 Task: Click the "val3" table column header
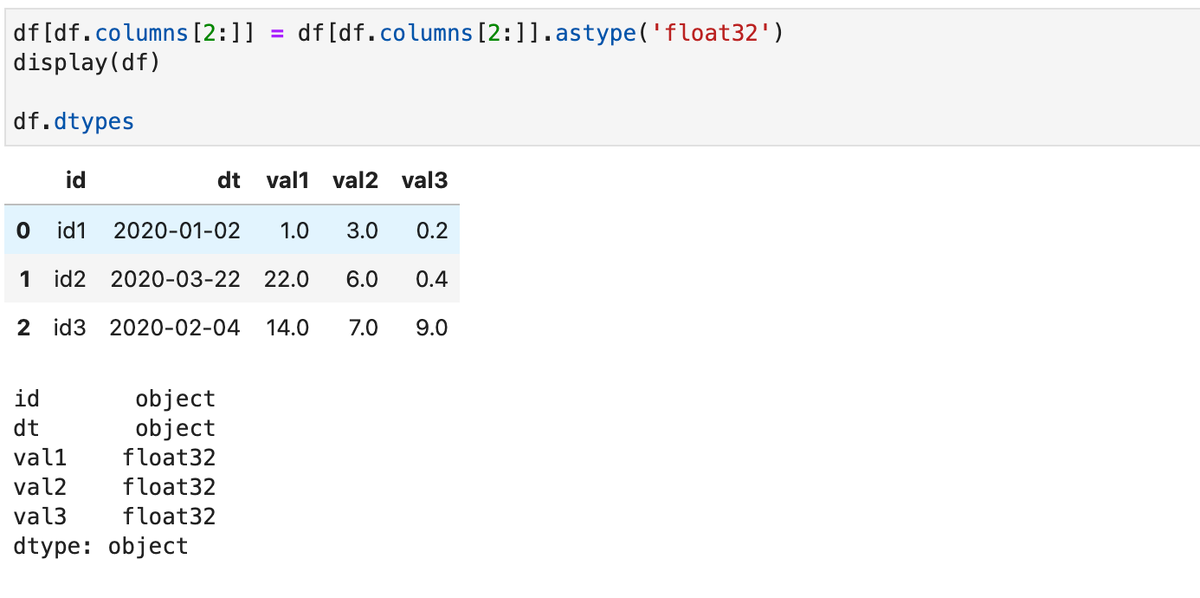[x=424, y=181]
